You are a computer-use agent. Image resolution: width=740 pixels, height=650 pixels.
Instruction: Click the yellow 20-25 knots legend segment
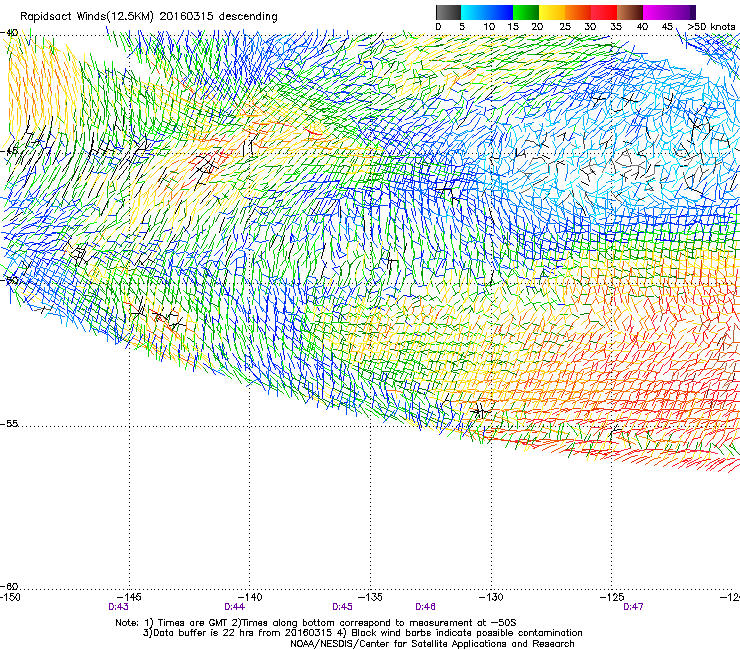[552, 12]
